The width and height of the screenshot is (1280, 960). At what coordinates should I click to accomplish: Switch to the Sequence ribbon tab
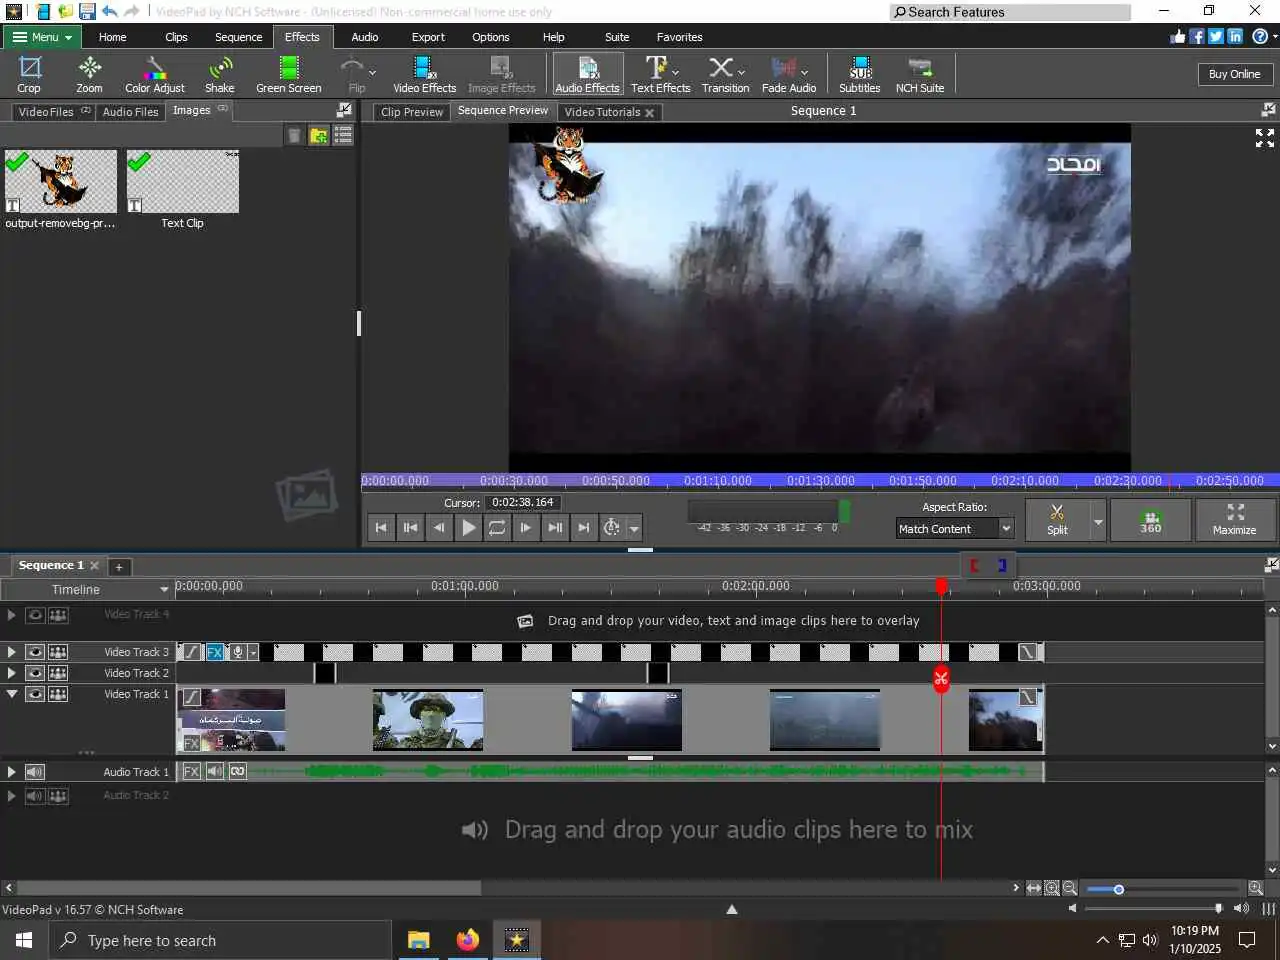(238, 37)
